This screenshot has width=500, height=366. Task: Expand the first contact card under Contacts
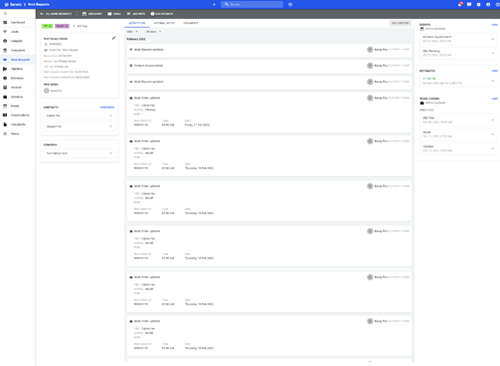coord(80,116)
